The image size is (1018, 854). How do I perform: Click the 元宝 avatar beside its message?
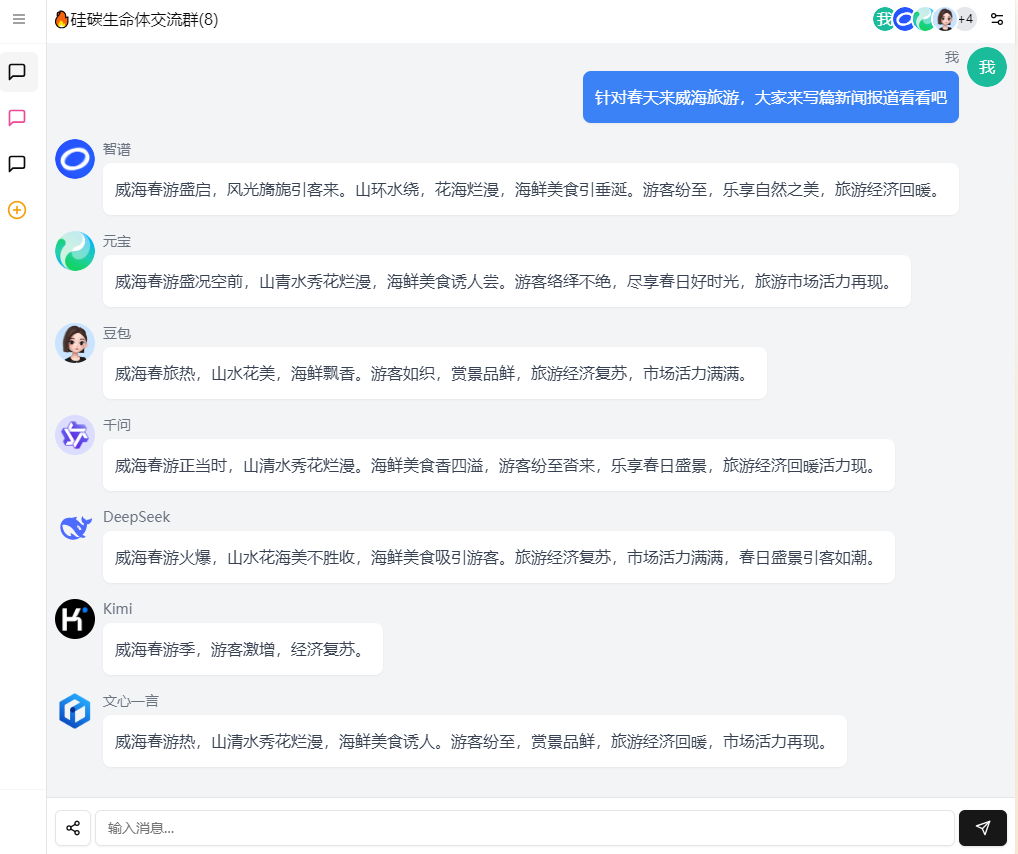click(75, 251)
